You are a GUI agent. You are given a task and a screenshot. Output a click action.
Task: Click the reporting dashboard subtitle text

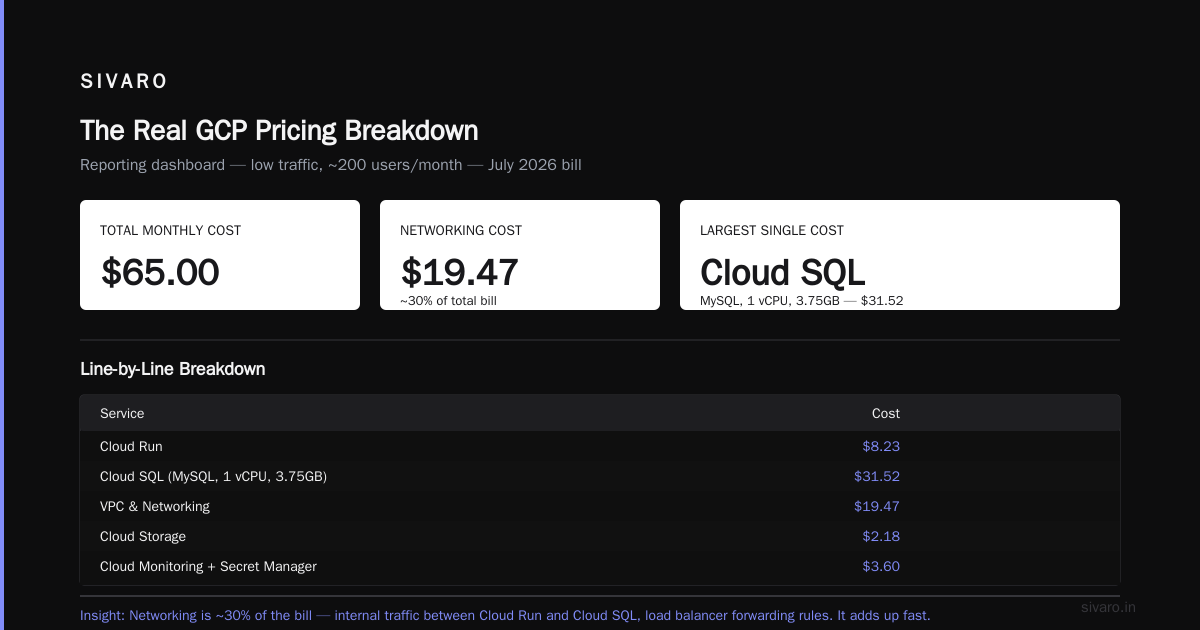click(x=331, y=165)
